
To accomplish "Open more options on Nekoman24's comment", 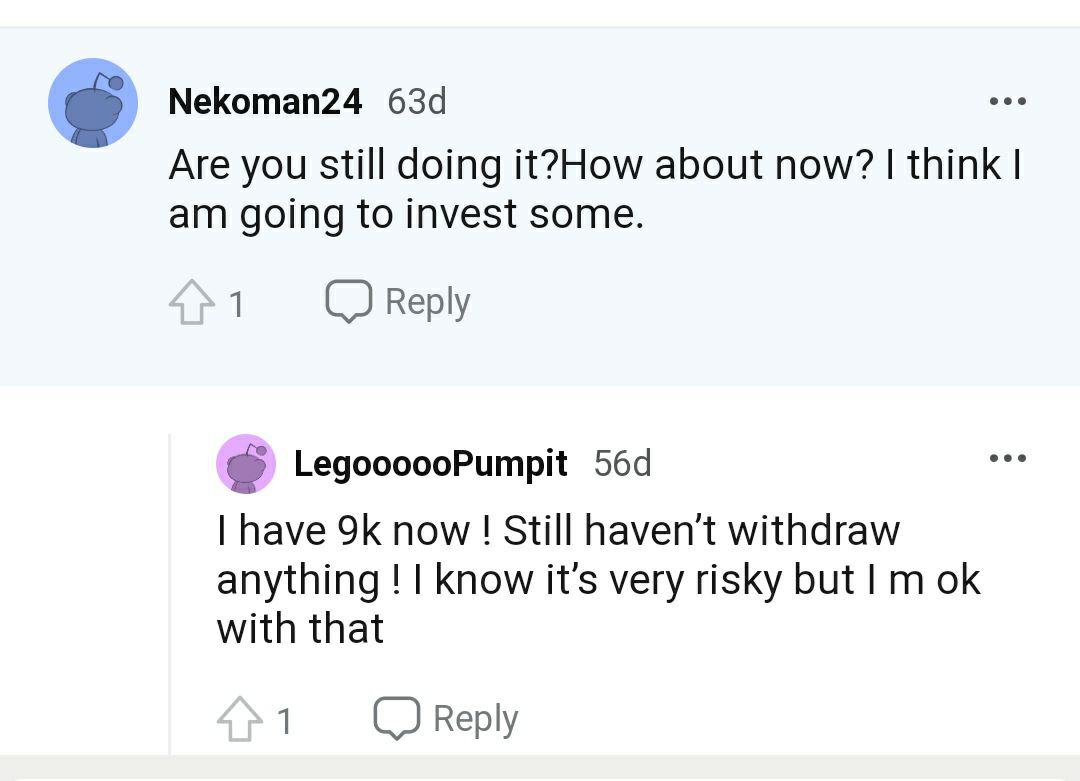I will click(1008, 101).
